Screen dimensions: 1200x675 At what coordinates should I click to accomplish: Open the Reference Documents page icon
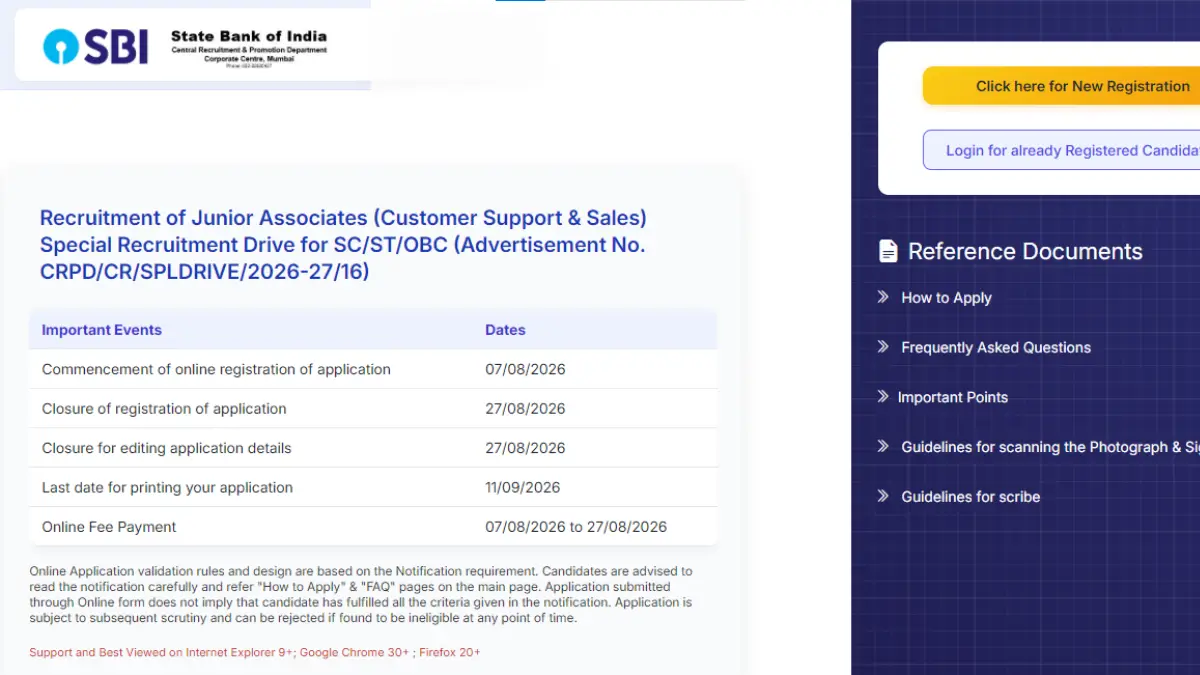coord(888,251)
